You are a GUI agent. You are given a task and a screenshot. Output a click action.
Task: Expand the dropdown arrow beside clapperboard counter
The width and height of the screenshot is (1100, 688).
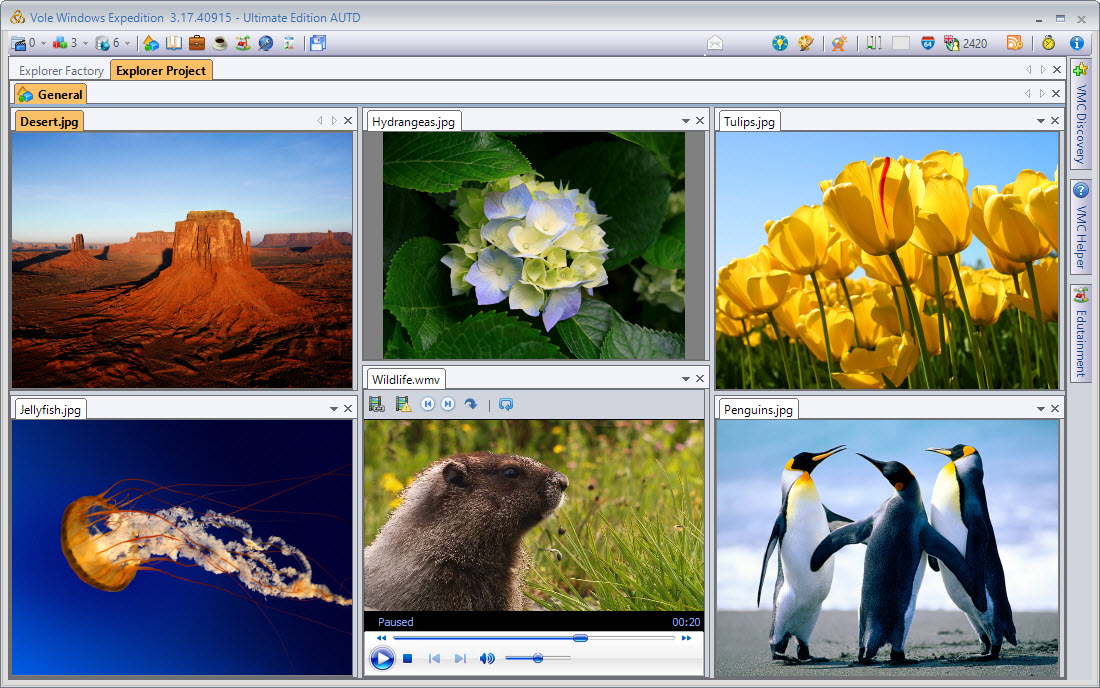tap(43, 43)
